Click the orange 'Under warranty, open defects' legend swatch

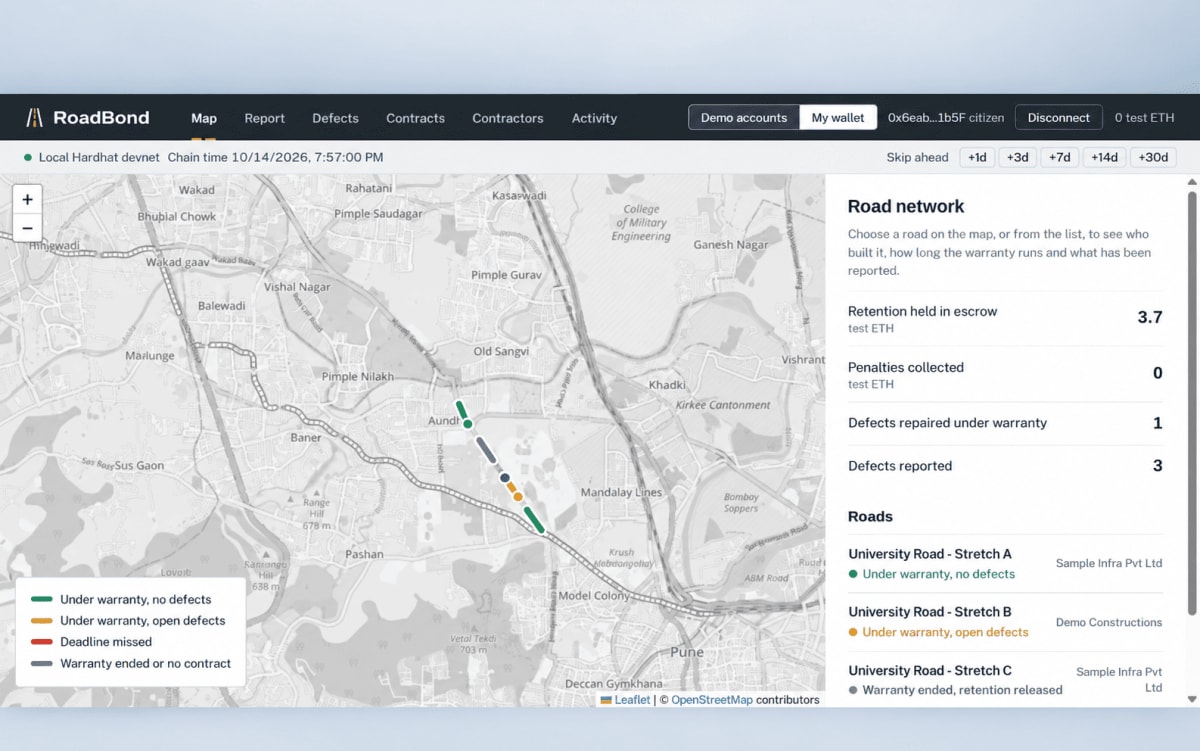pyautogui.click(x=41, y=621)
